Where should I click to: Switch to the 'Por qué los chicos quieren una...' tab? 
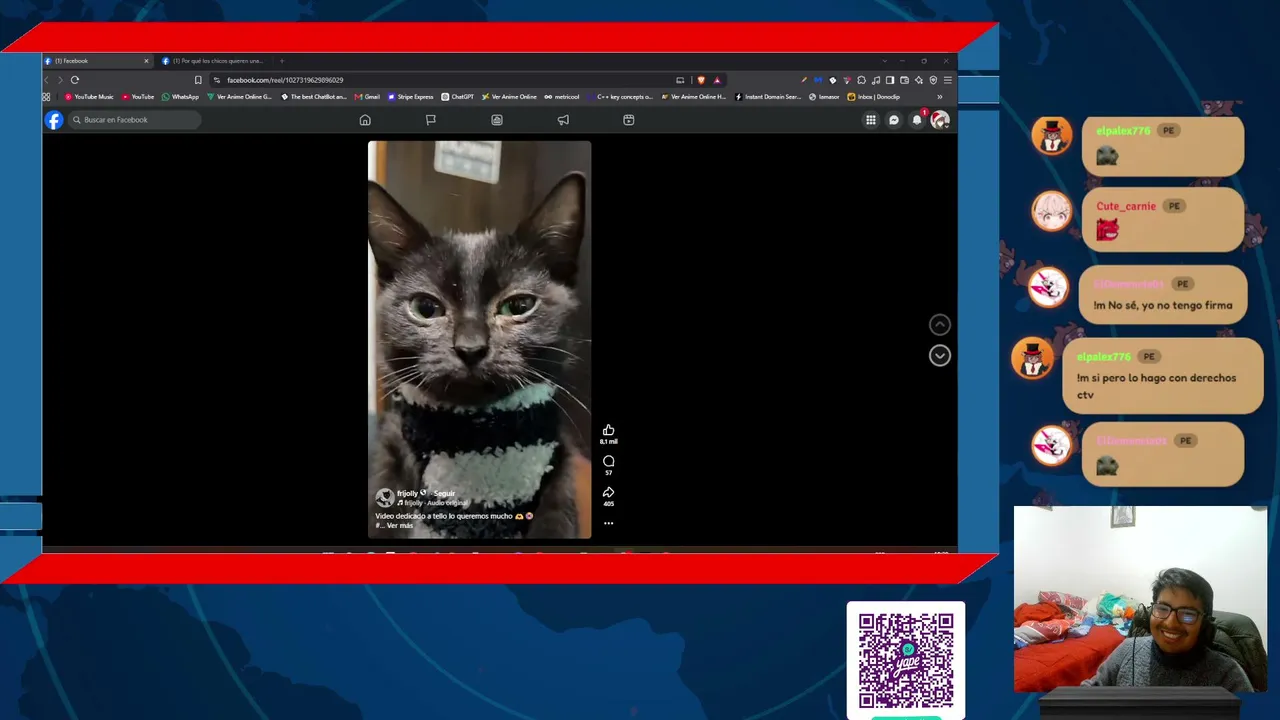tap(214, 61)
